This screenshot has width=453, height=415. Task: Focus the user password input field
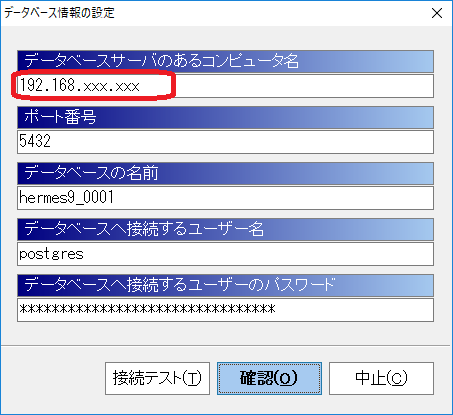[225, 310]
